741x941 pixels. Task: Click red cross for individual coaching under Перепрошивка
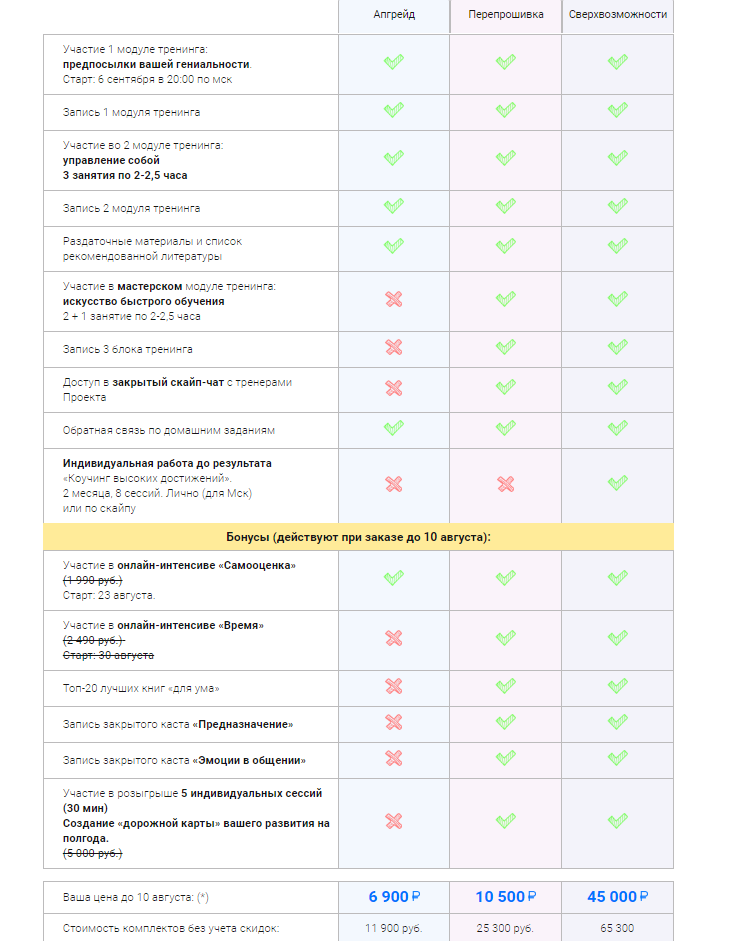click(506, 484)
